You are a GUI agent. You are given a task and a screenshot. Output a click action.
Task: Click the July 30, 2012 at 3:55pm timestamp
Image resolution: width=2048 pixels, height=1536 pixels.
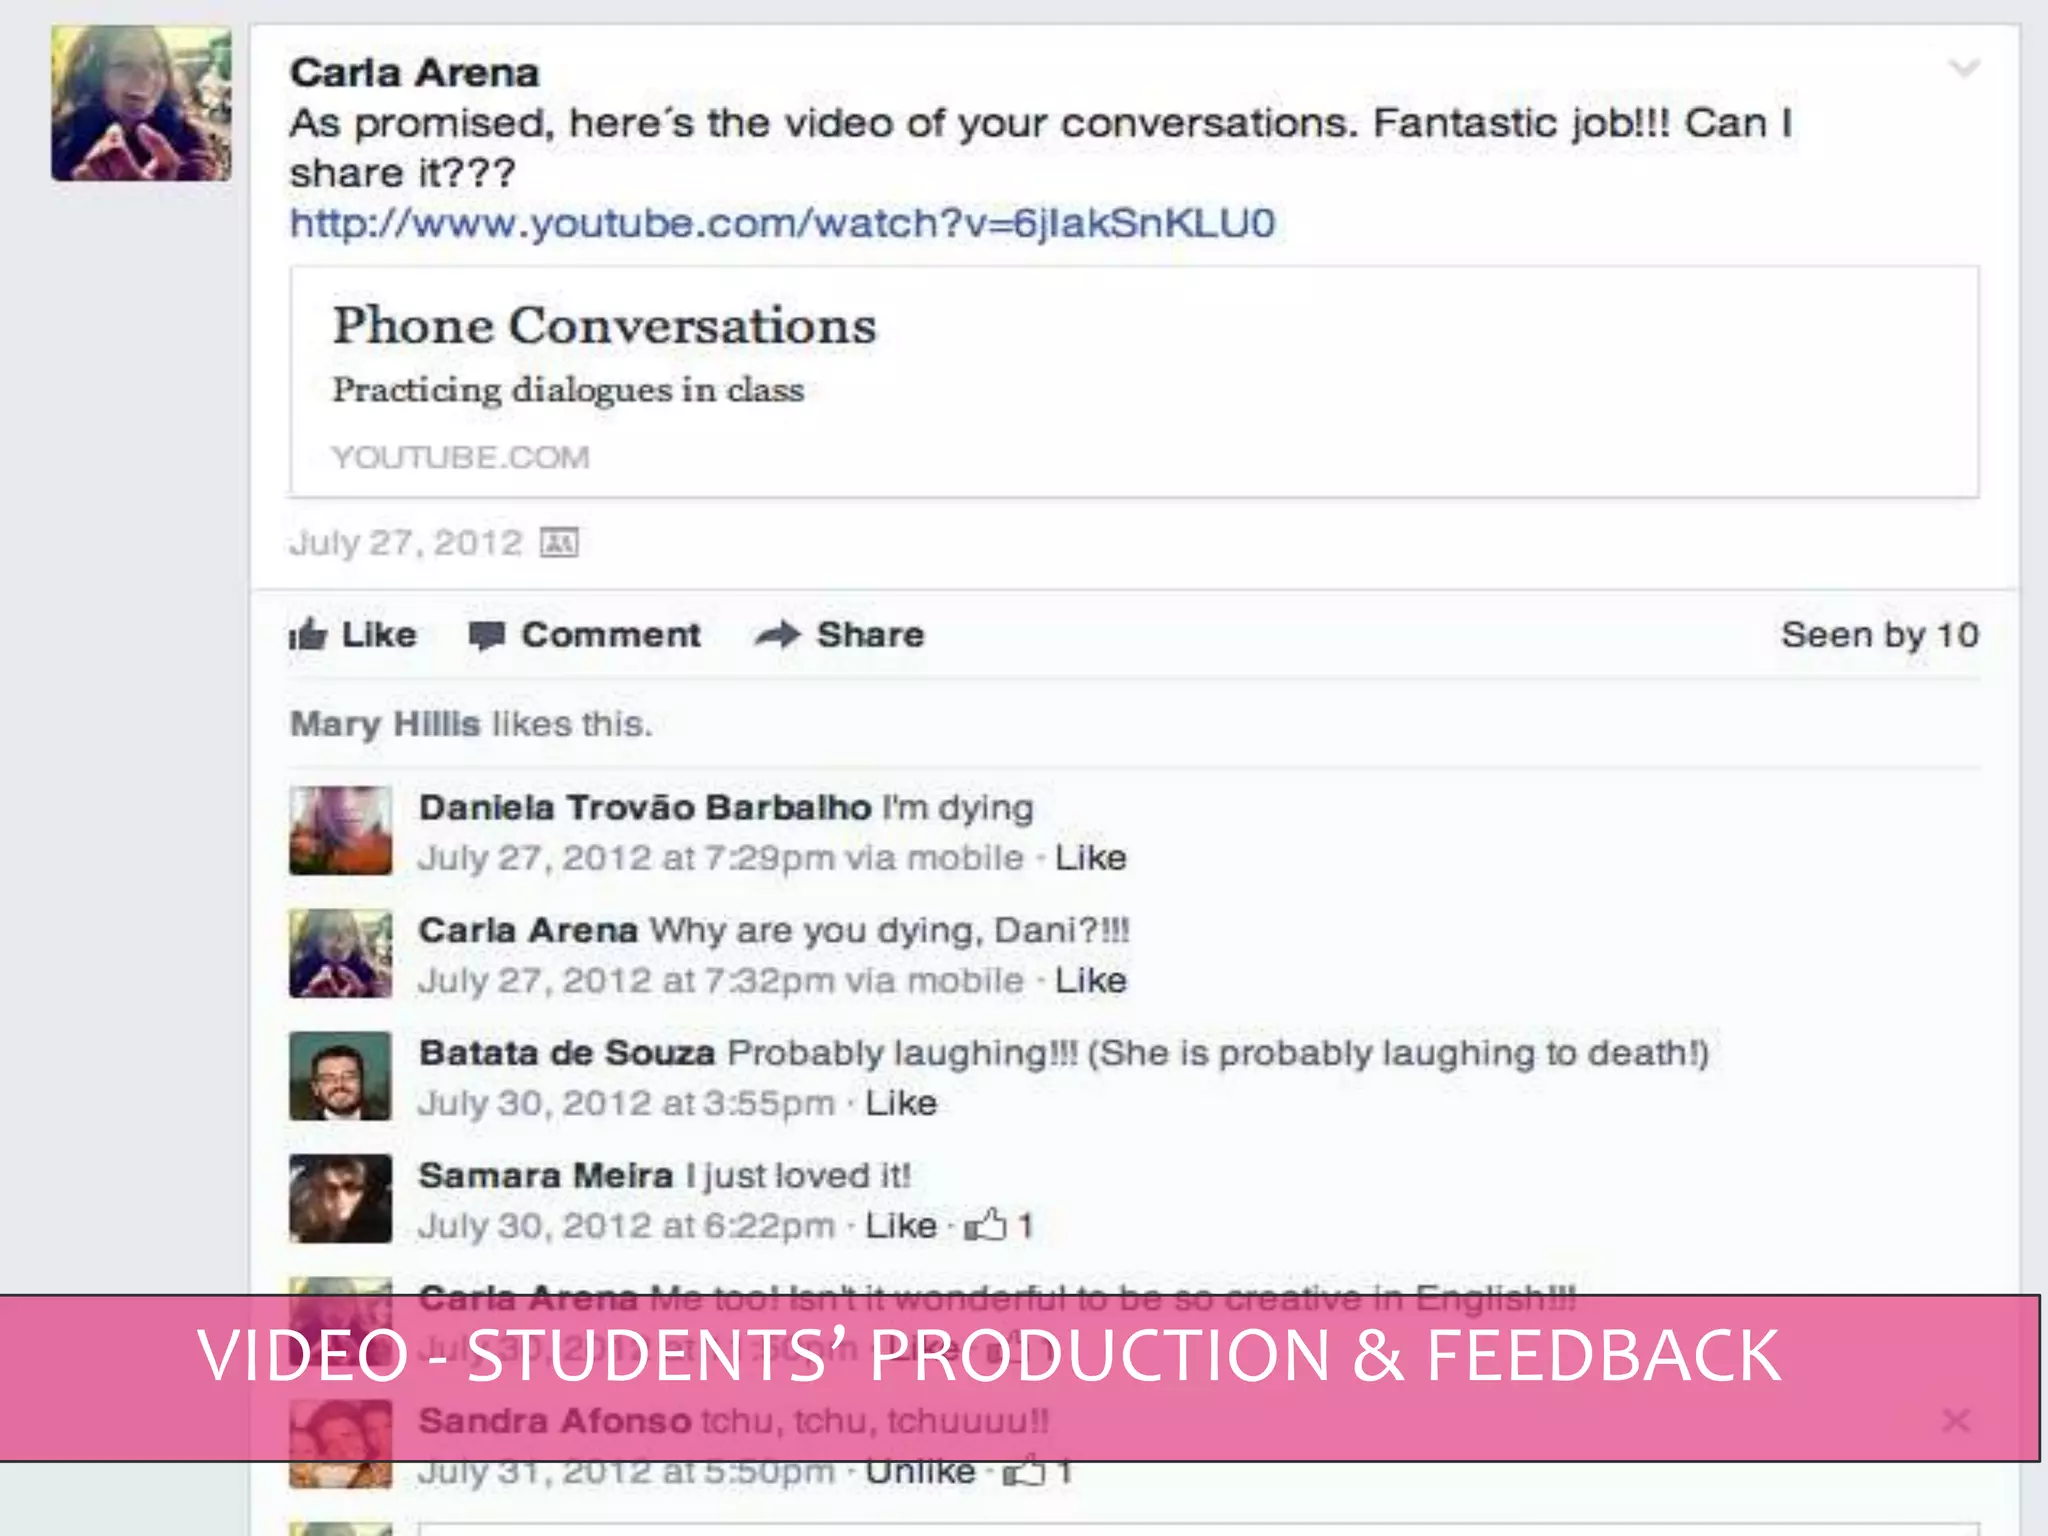[x=626, y=1103]
